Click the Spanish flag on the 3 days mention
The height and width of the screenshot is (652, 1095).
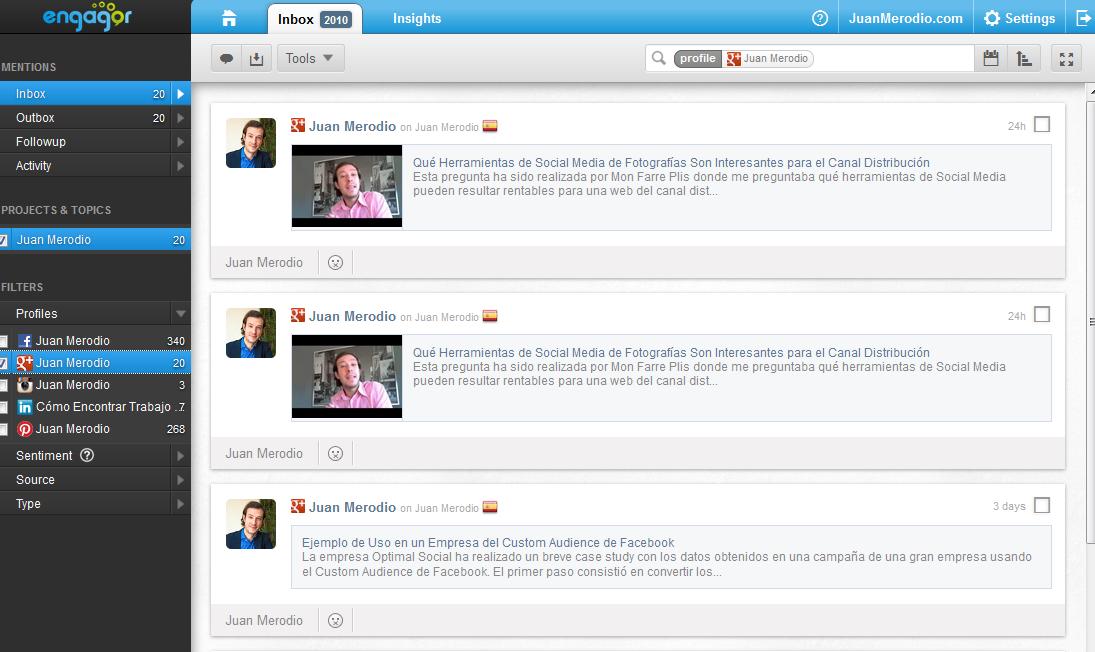click(490, 507)
